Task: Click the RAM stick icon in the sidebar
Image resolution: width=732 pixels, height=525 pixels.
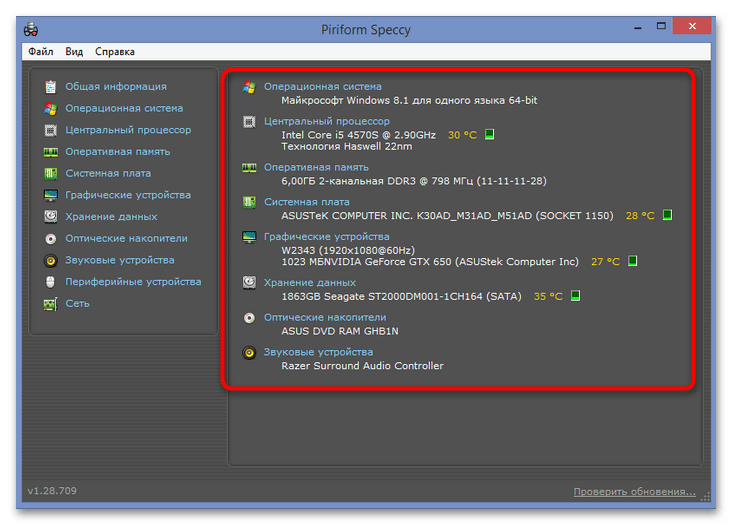Action: (x=50, y=152)
